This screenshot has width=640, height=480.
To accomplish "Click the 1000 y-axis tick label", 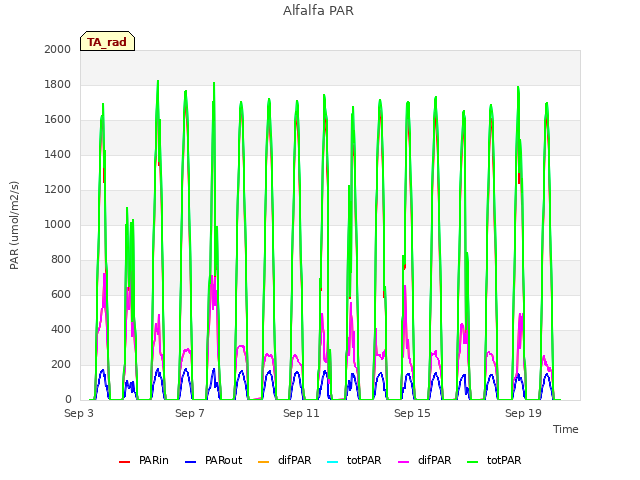I will 58,224.
